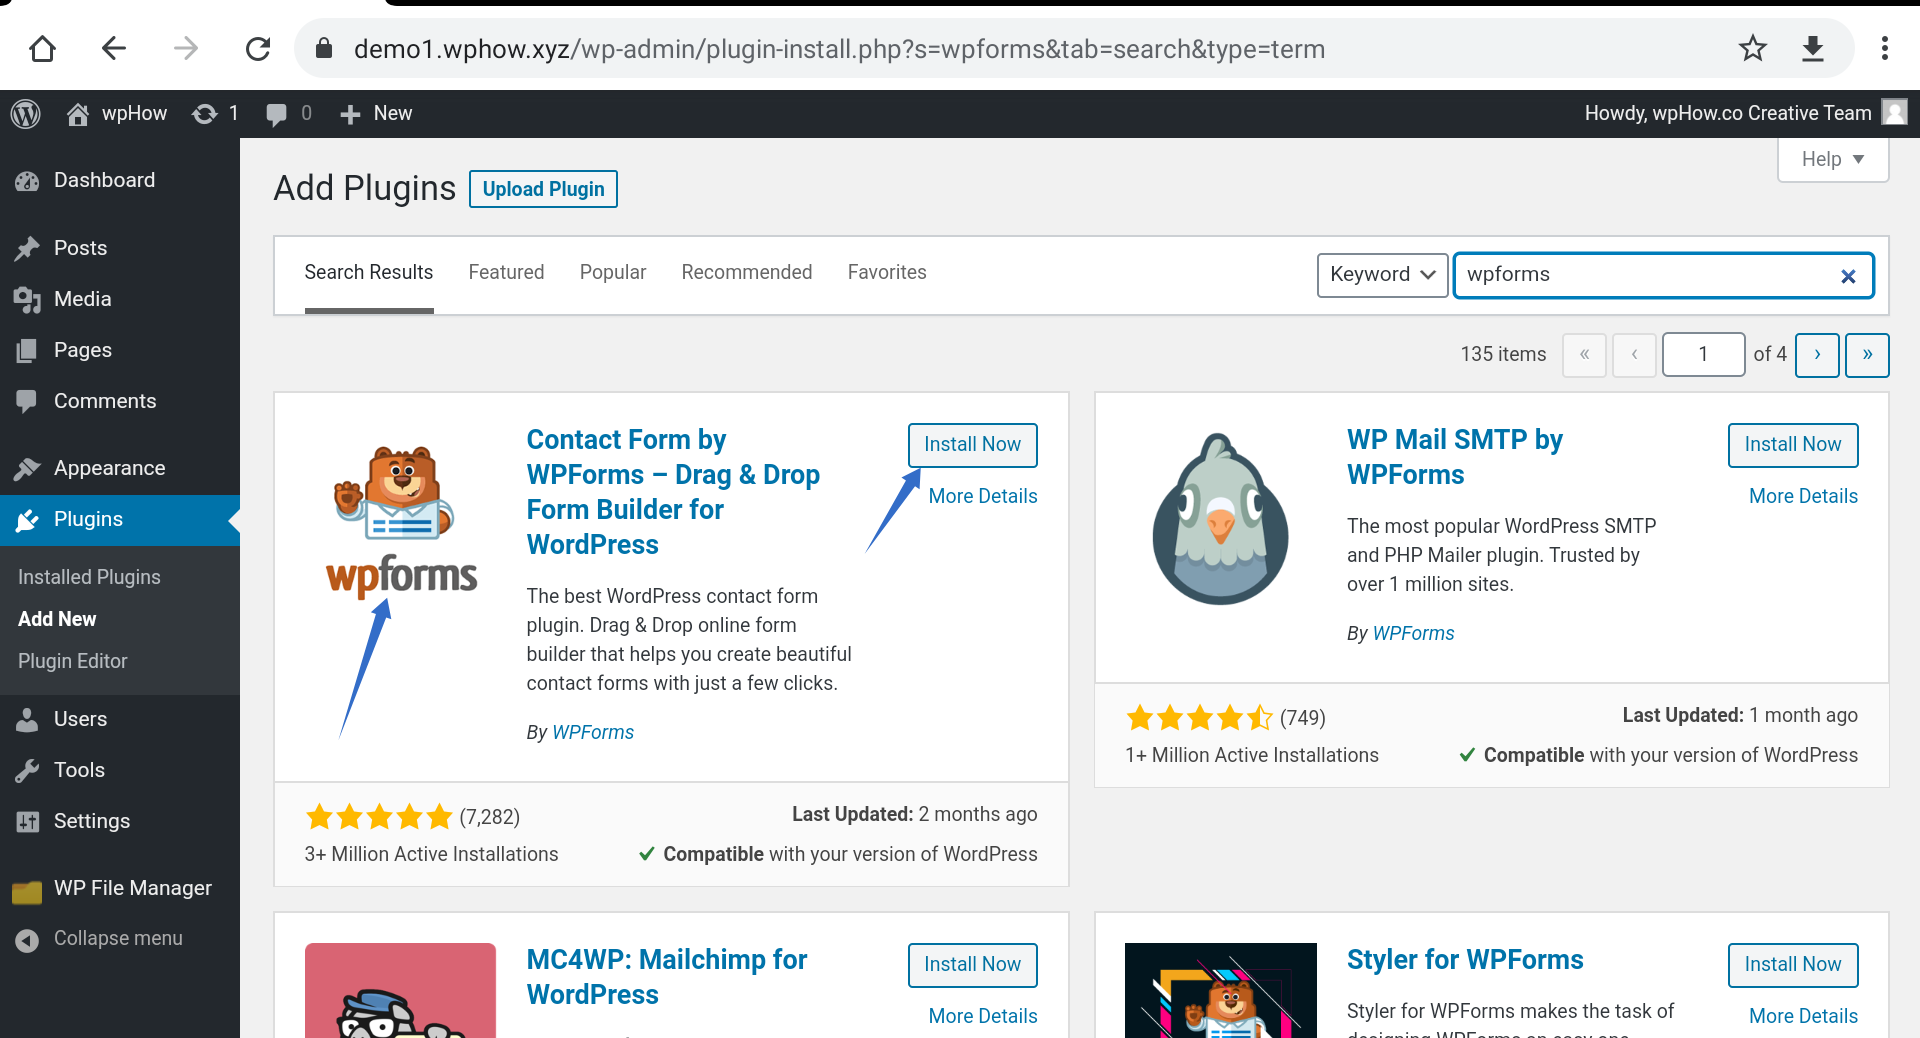This screenshot has width=1920, height=1038.
Task: Open Howdy wpHow.co Creative Team account
Action: [x=1727, y=114]
